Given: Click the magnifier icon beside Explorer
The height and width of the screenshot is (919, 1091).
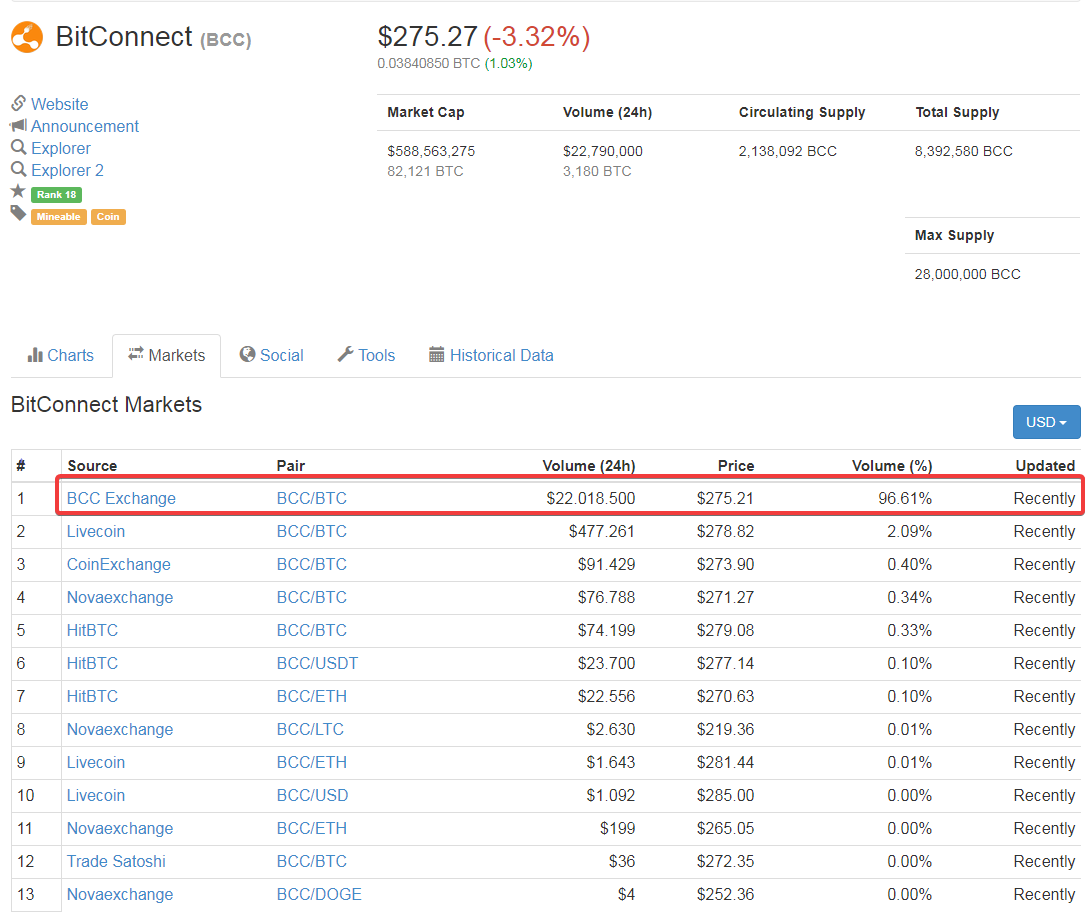Looking at the screenshot, I should [19, 147].
